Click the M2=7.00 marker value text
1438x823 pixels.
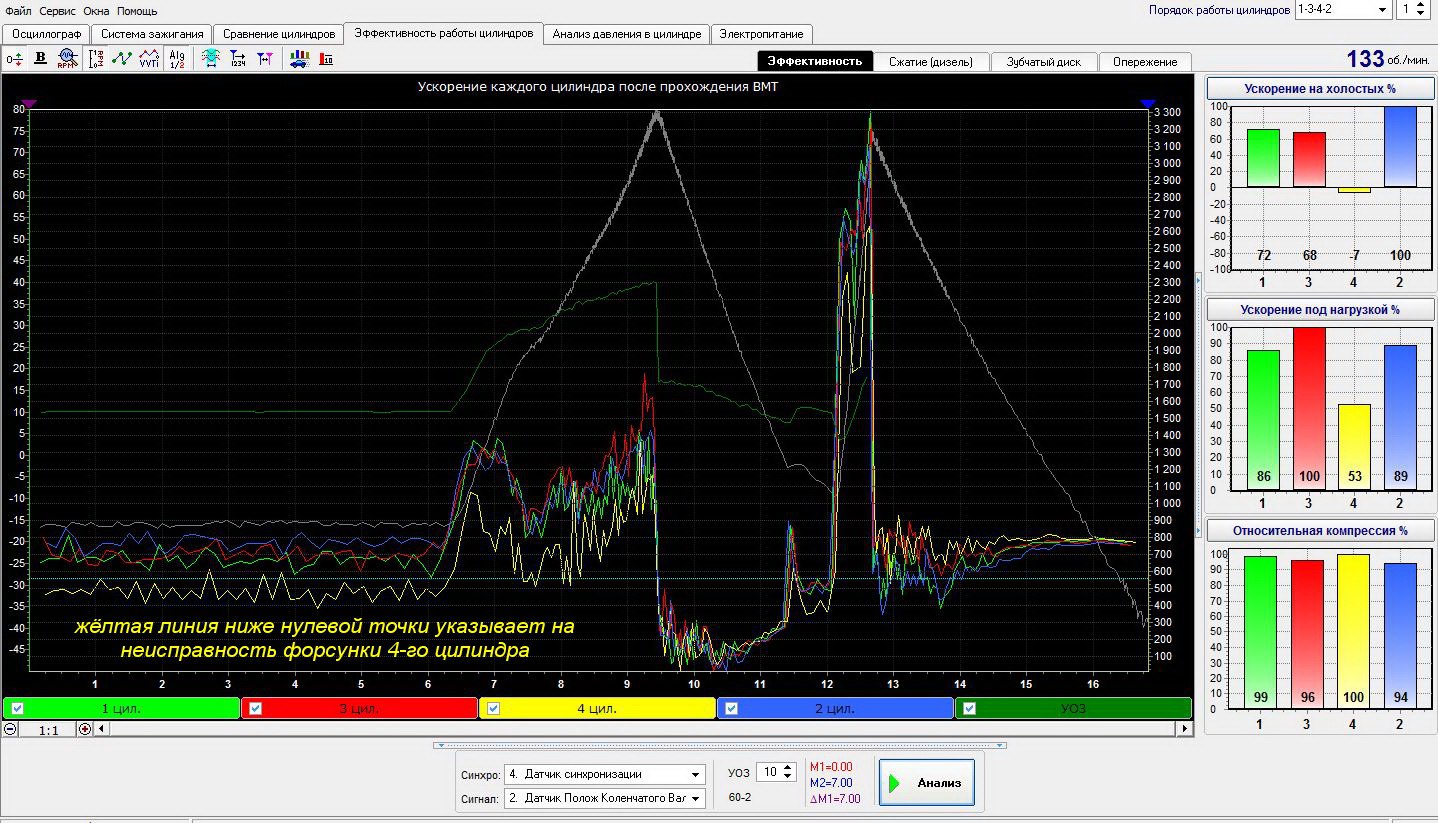[x=831, y=782]
